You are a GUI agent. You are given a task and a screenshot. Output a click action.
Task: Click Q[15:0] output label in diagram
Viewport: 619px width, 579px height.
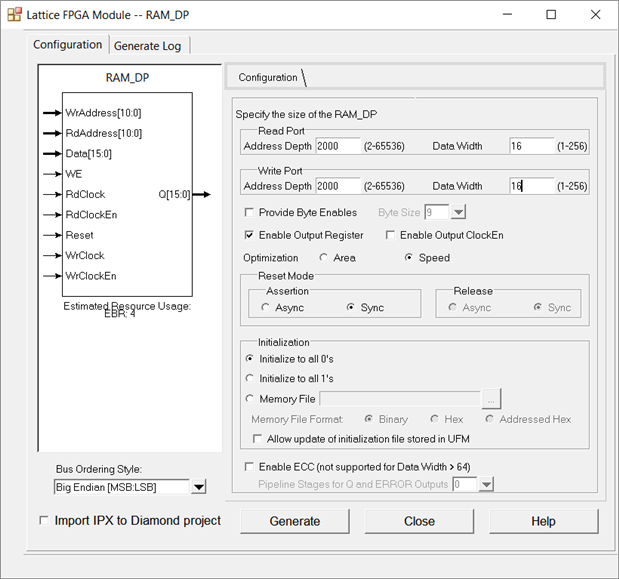(174, 195)
